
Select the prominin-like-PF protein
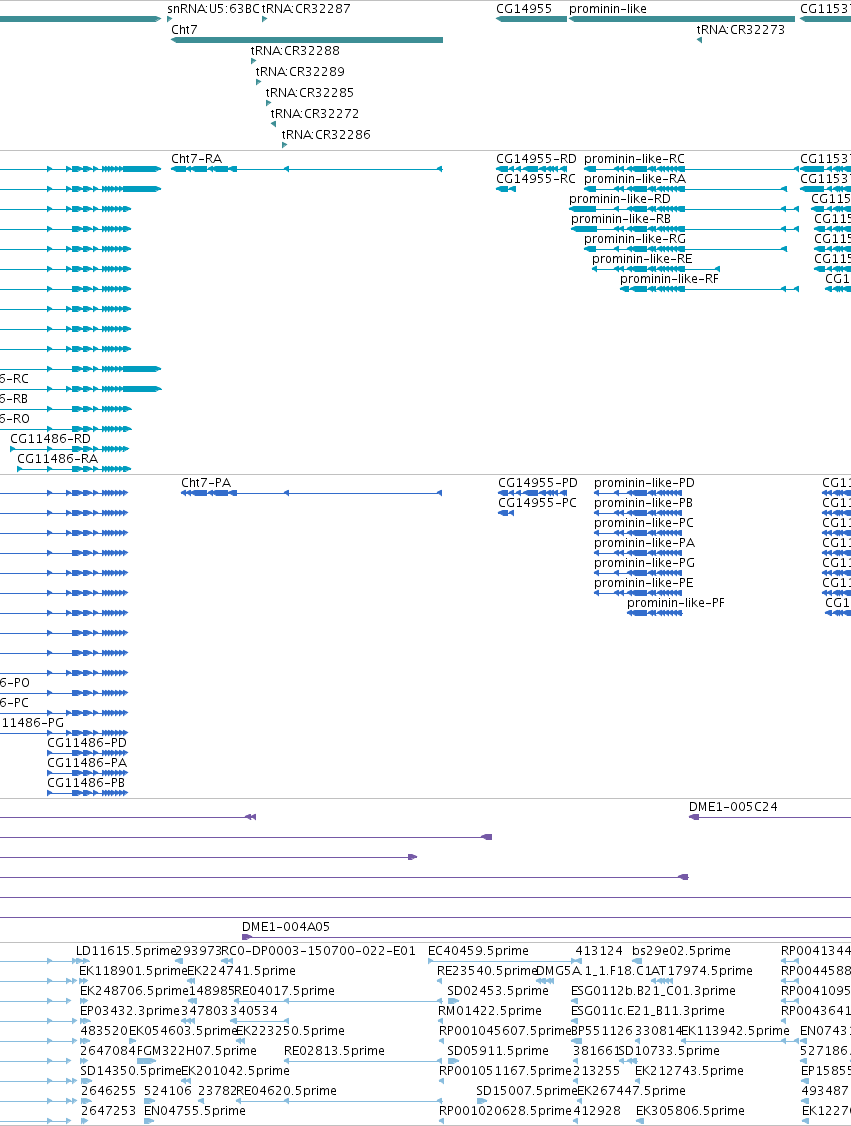654,613
